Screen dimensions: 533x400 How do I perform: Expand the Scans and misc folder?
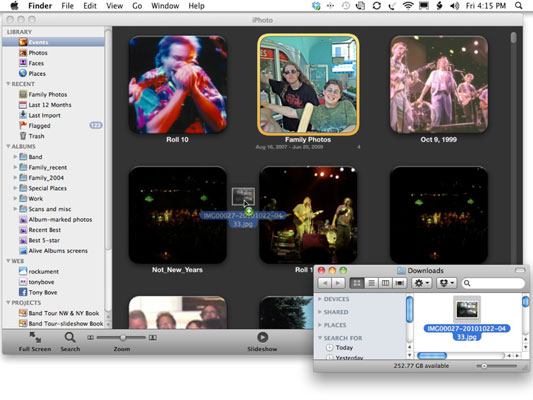[15, 209]
